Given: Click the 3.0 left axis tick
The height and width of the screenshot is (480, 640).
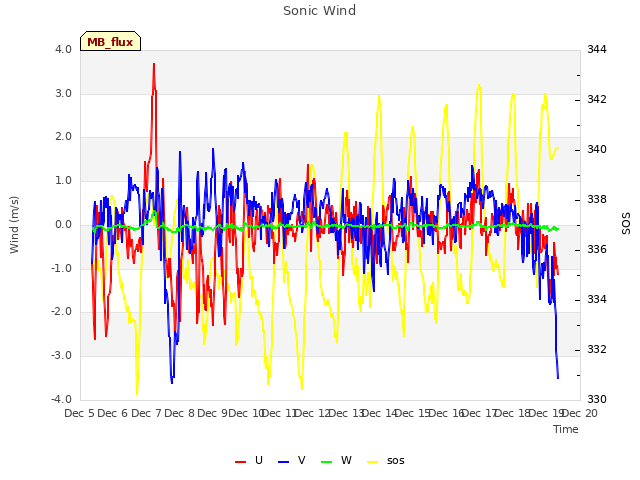Looking at the screenshot, I should 63,93.
